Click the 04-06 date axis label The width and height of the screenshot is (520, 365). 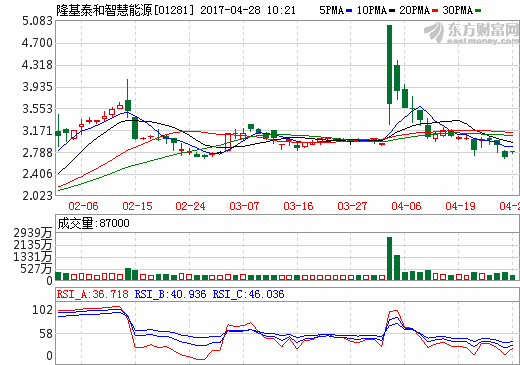pyautogui.click(x=406, y=206)
